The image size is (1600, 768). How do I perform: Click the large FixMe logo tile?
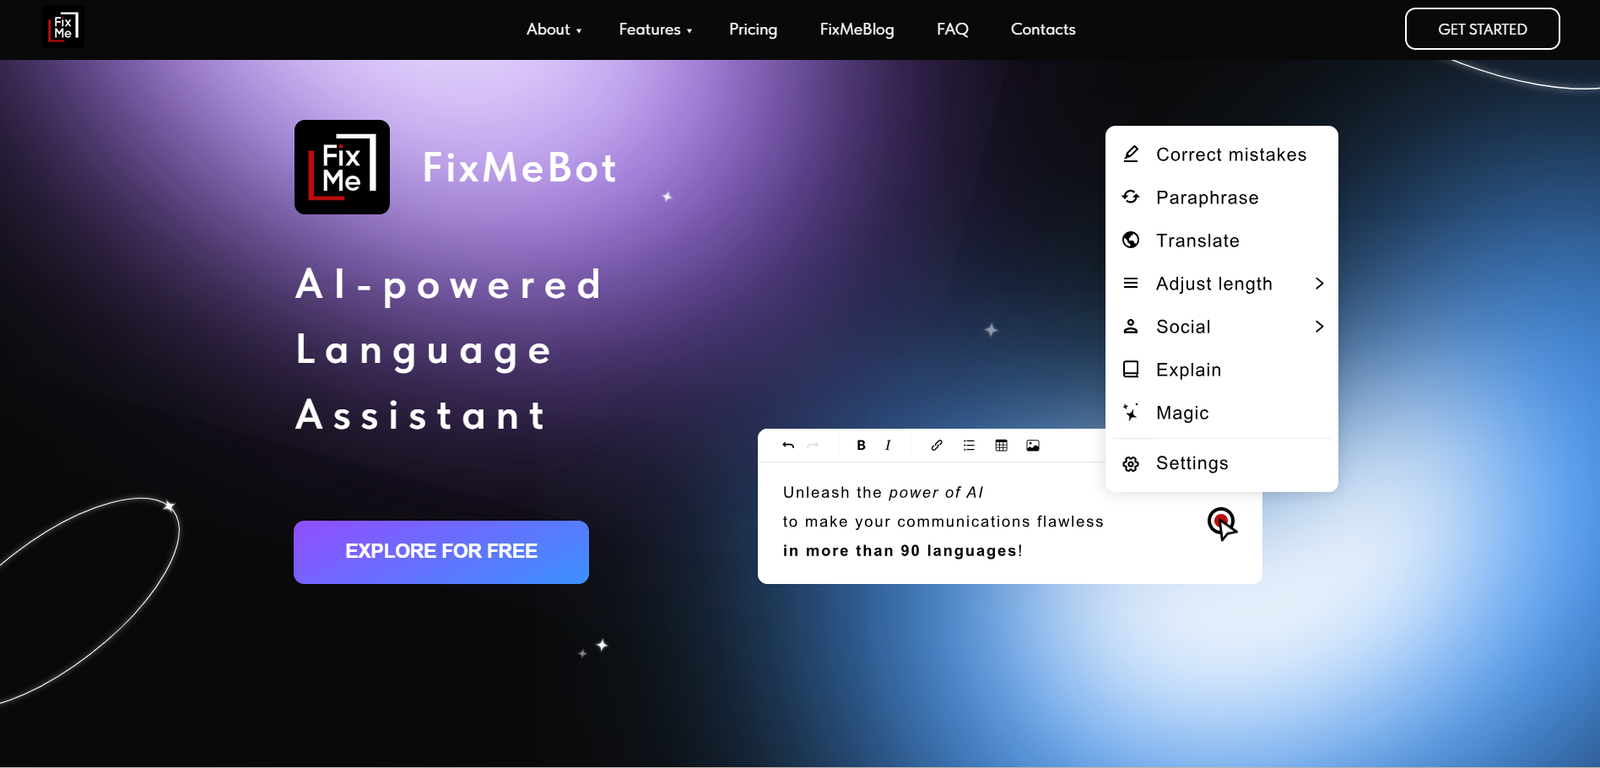tap(342, 167)
